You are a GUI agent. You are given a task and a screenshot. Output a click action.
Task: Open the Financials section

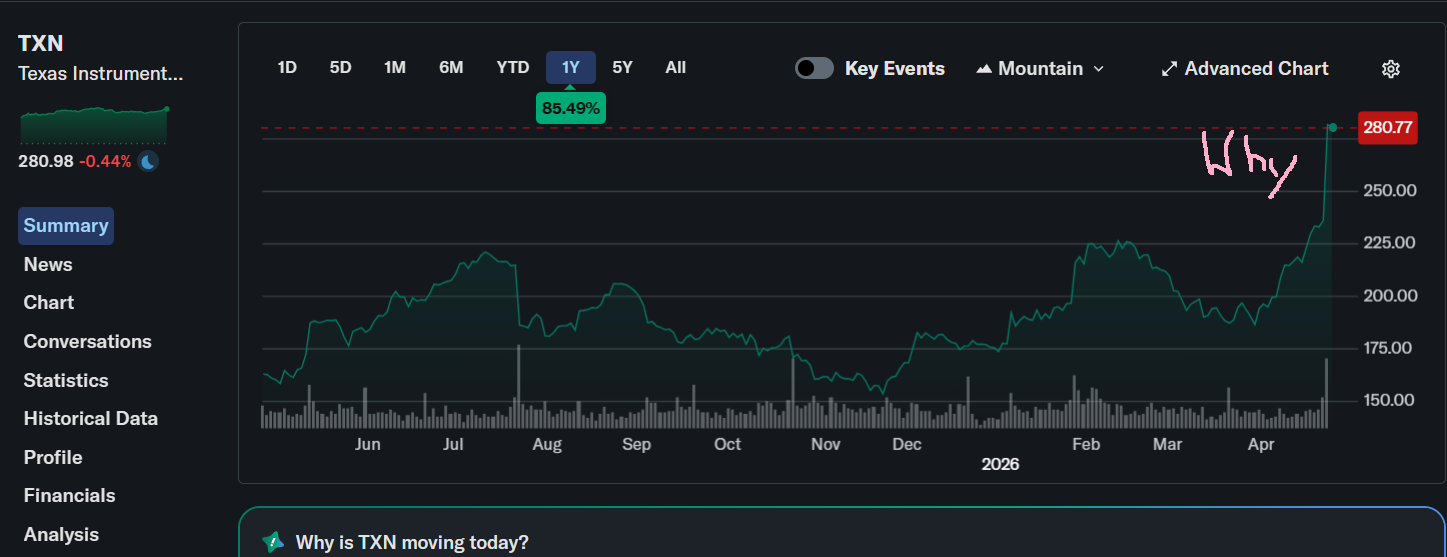click(70, 496)
